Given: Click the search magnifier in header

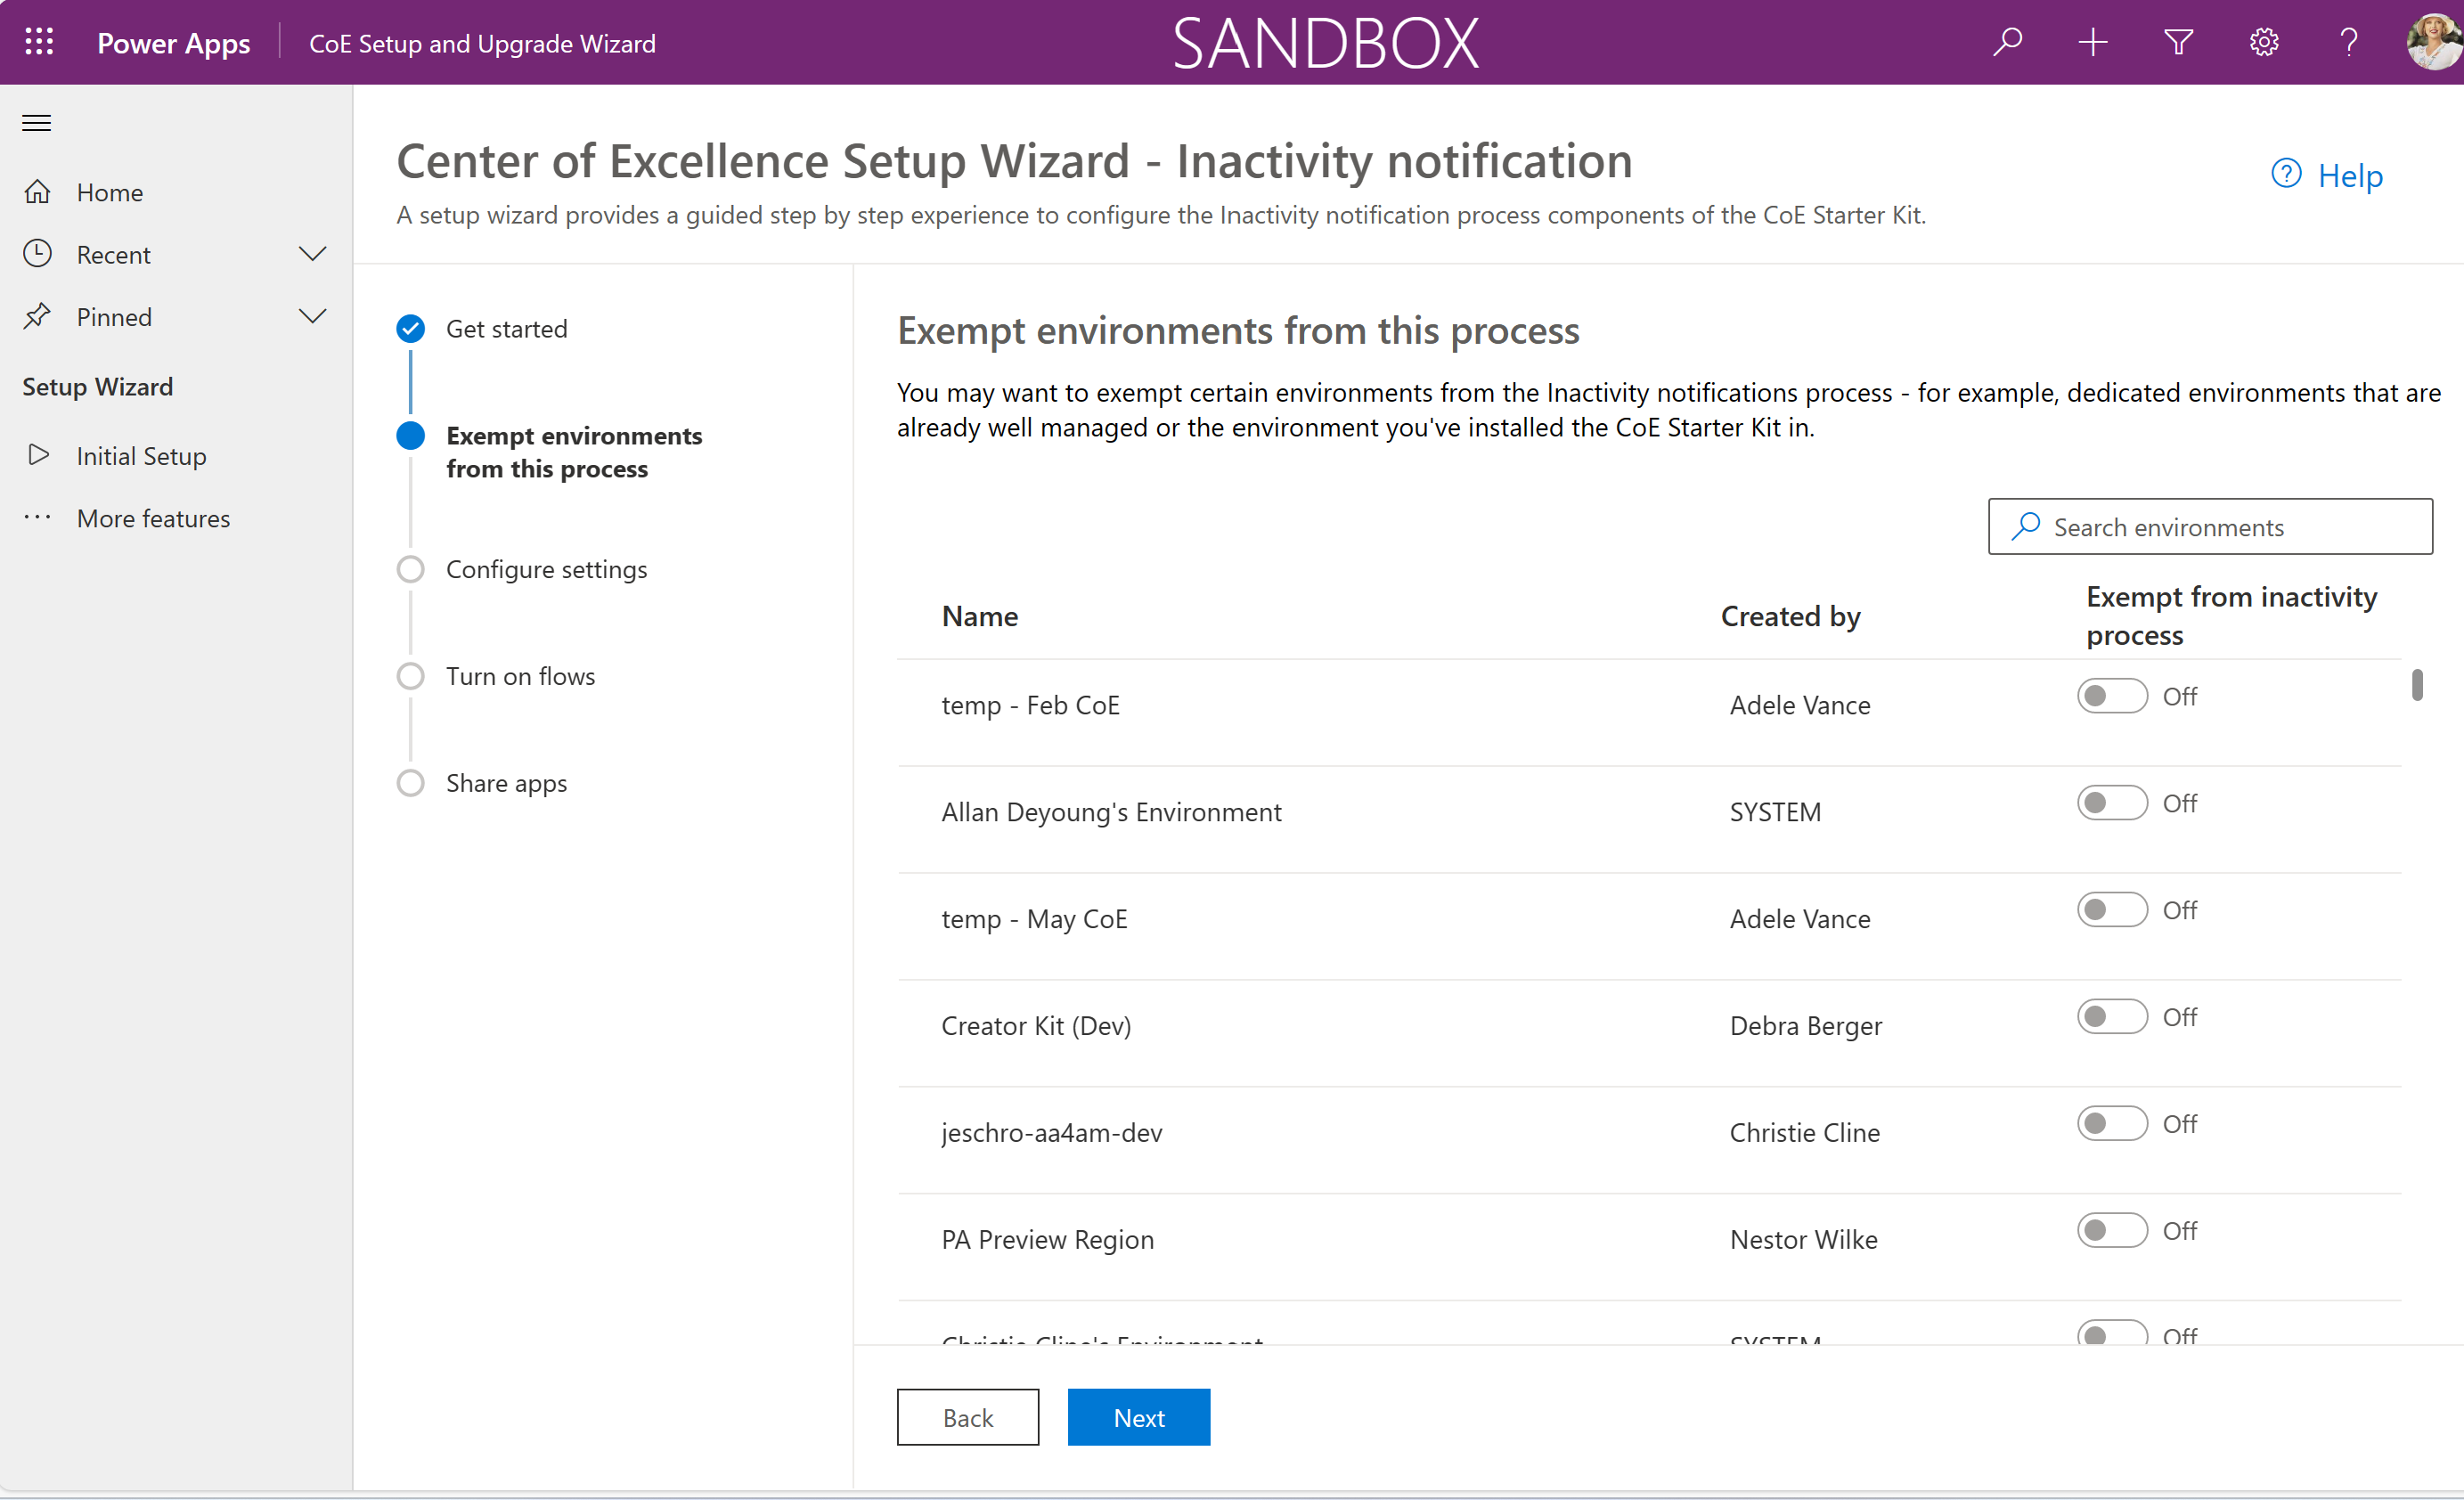Looking at the screenshot, I should 2007,42.
